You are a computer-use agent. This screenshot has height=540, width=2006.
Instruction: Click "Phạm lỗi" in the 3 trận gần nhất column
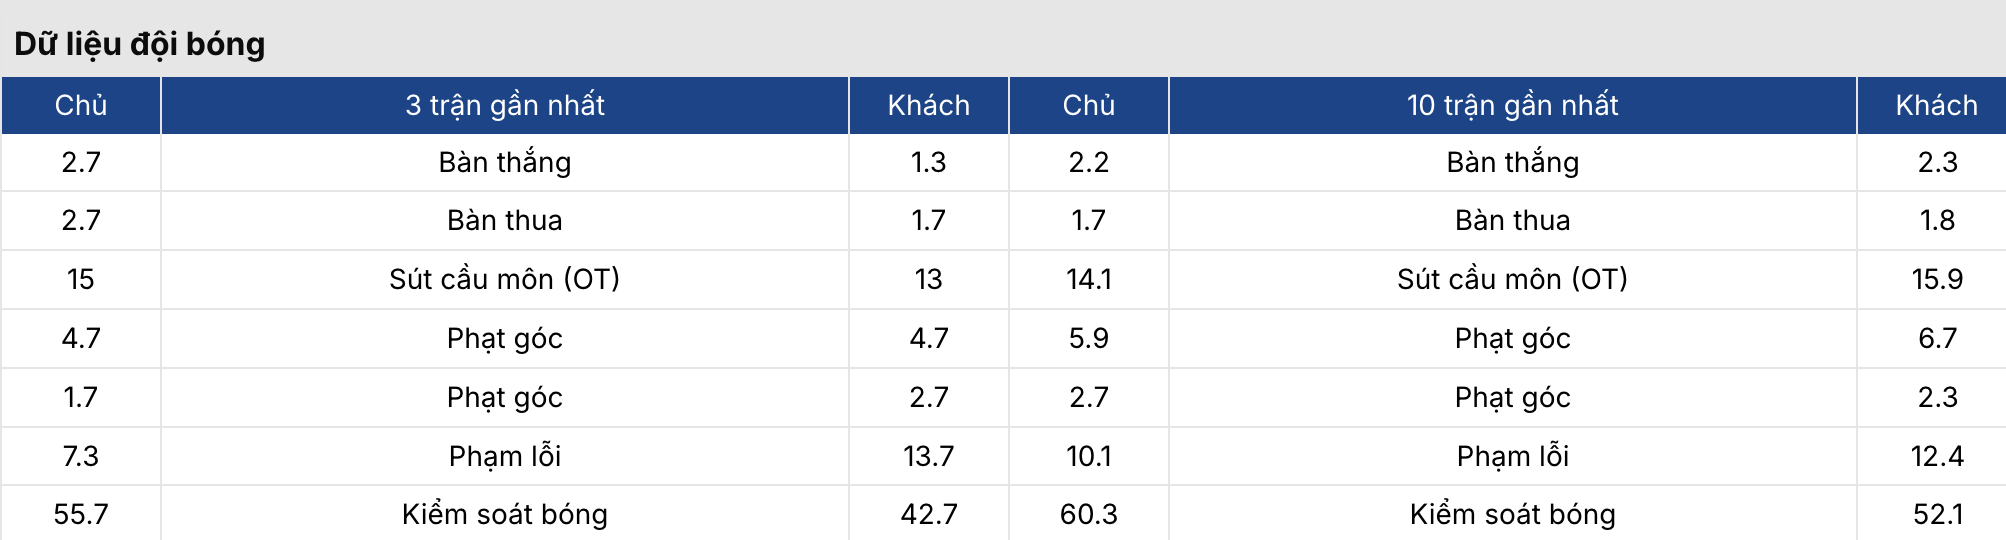(x=505, y=456)
